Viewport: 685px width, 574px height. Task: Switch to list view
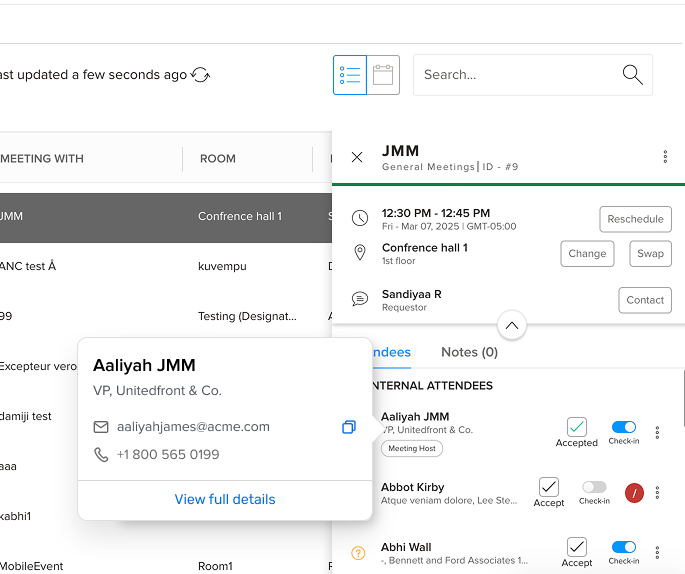tap(350, 75)
